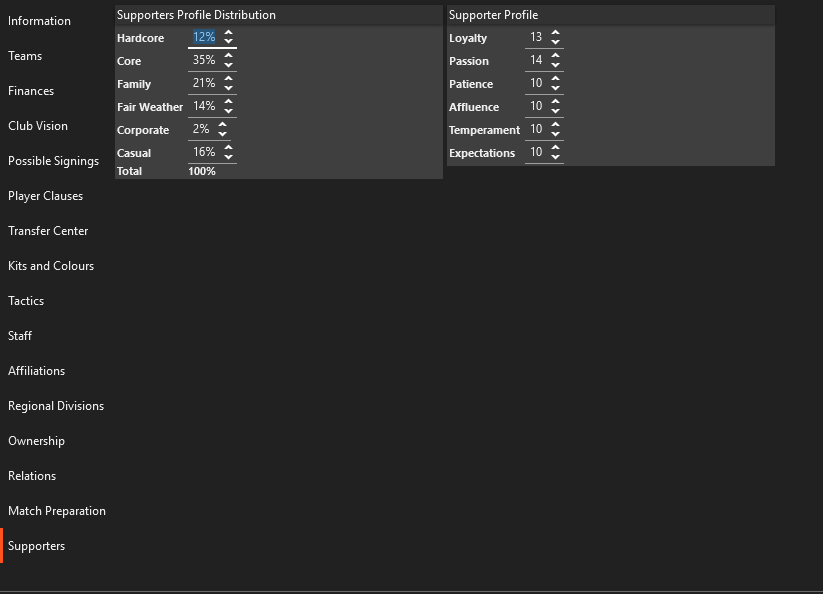Select the Hardcore percentage input field
The image size is (823, 594).
[x=204, y=37]
